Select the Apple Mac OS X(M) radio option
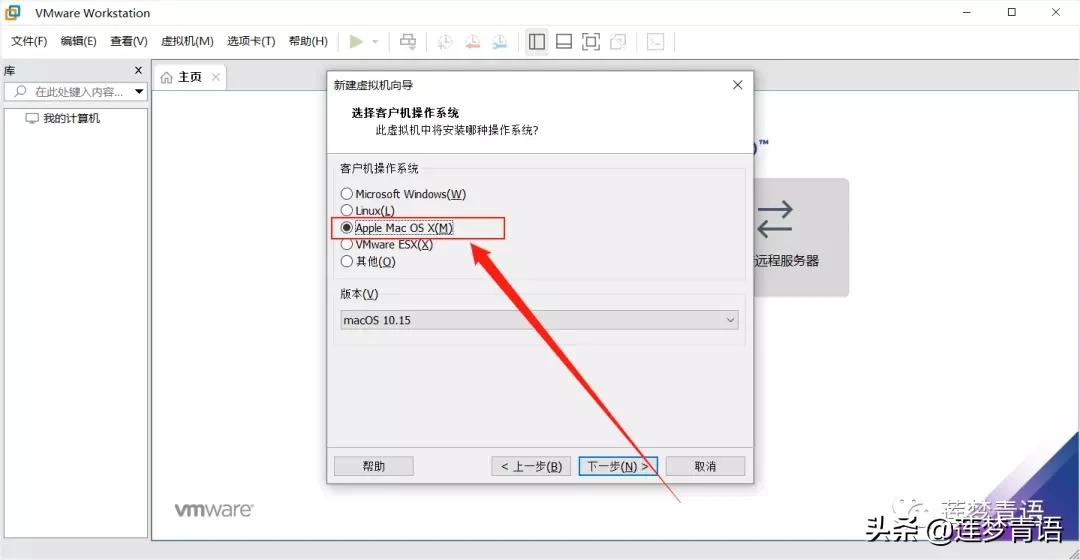Screen dimensions: 1080x560 pos(397,228)
